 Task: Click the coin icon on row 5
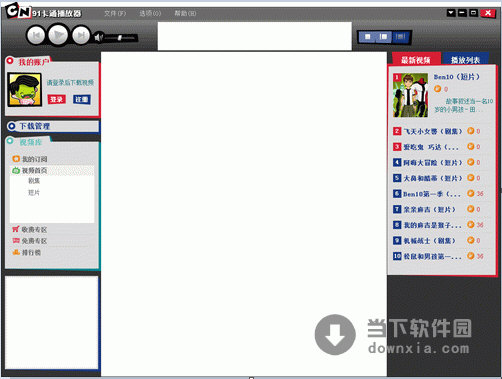pos(470,177)
